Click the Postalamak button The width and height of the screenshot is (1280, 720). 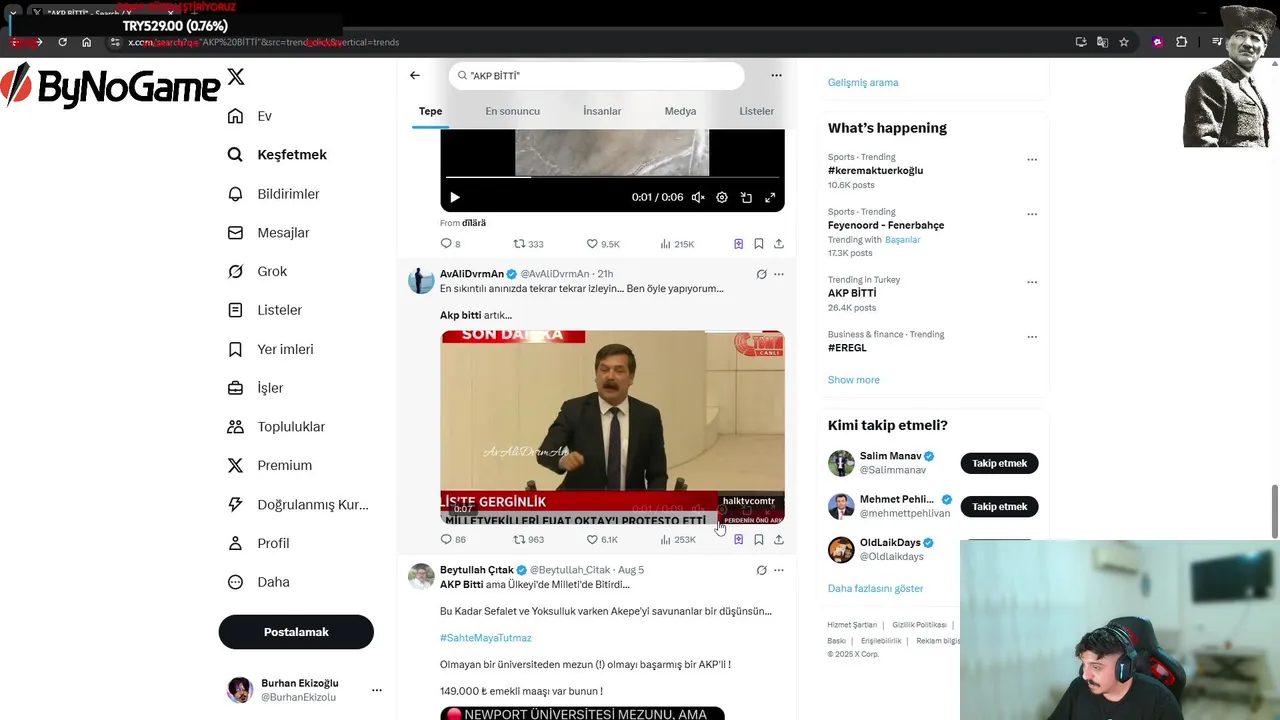click(x=296, y=632)
